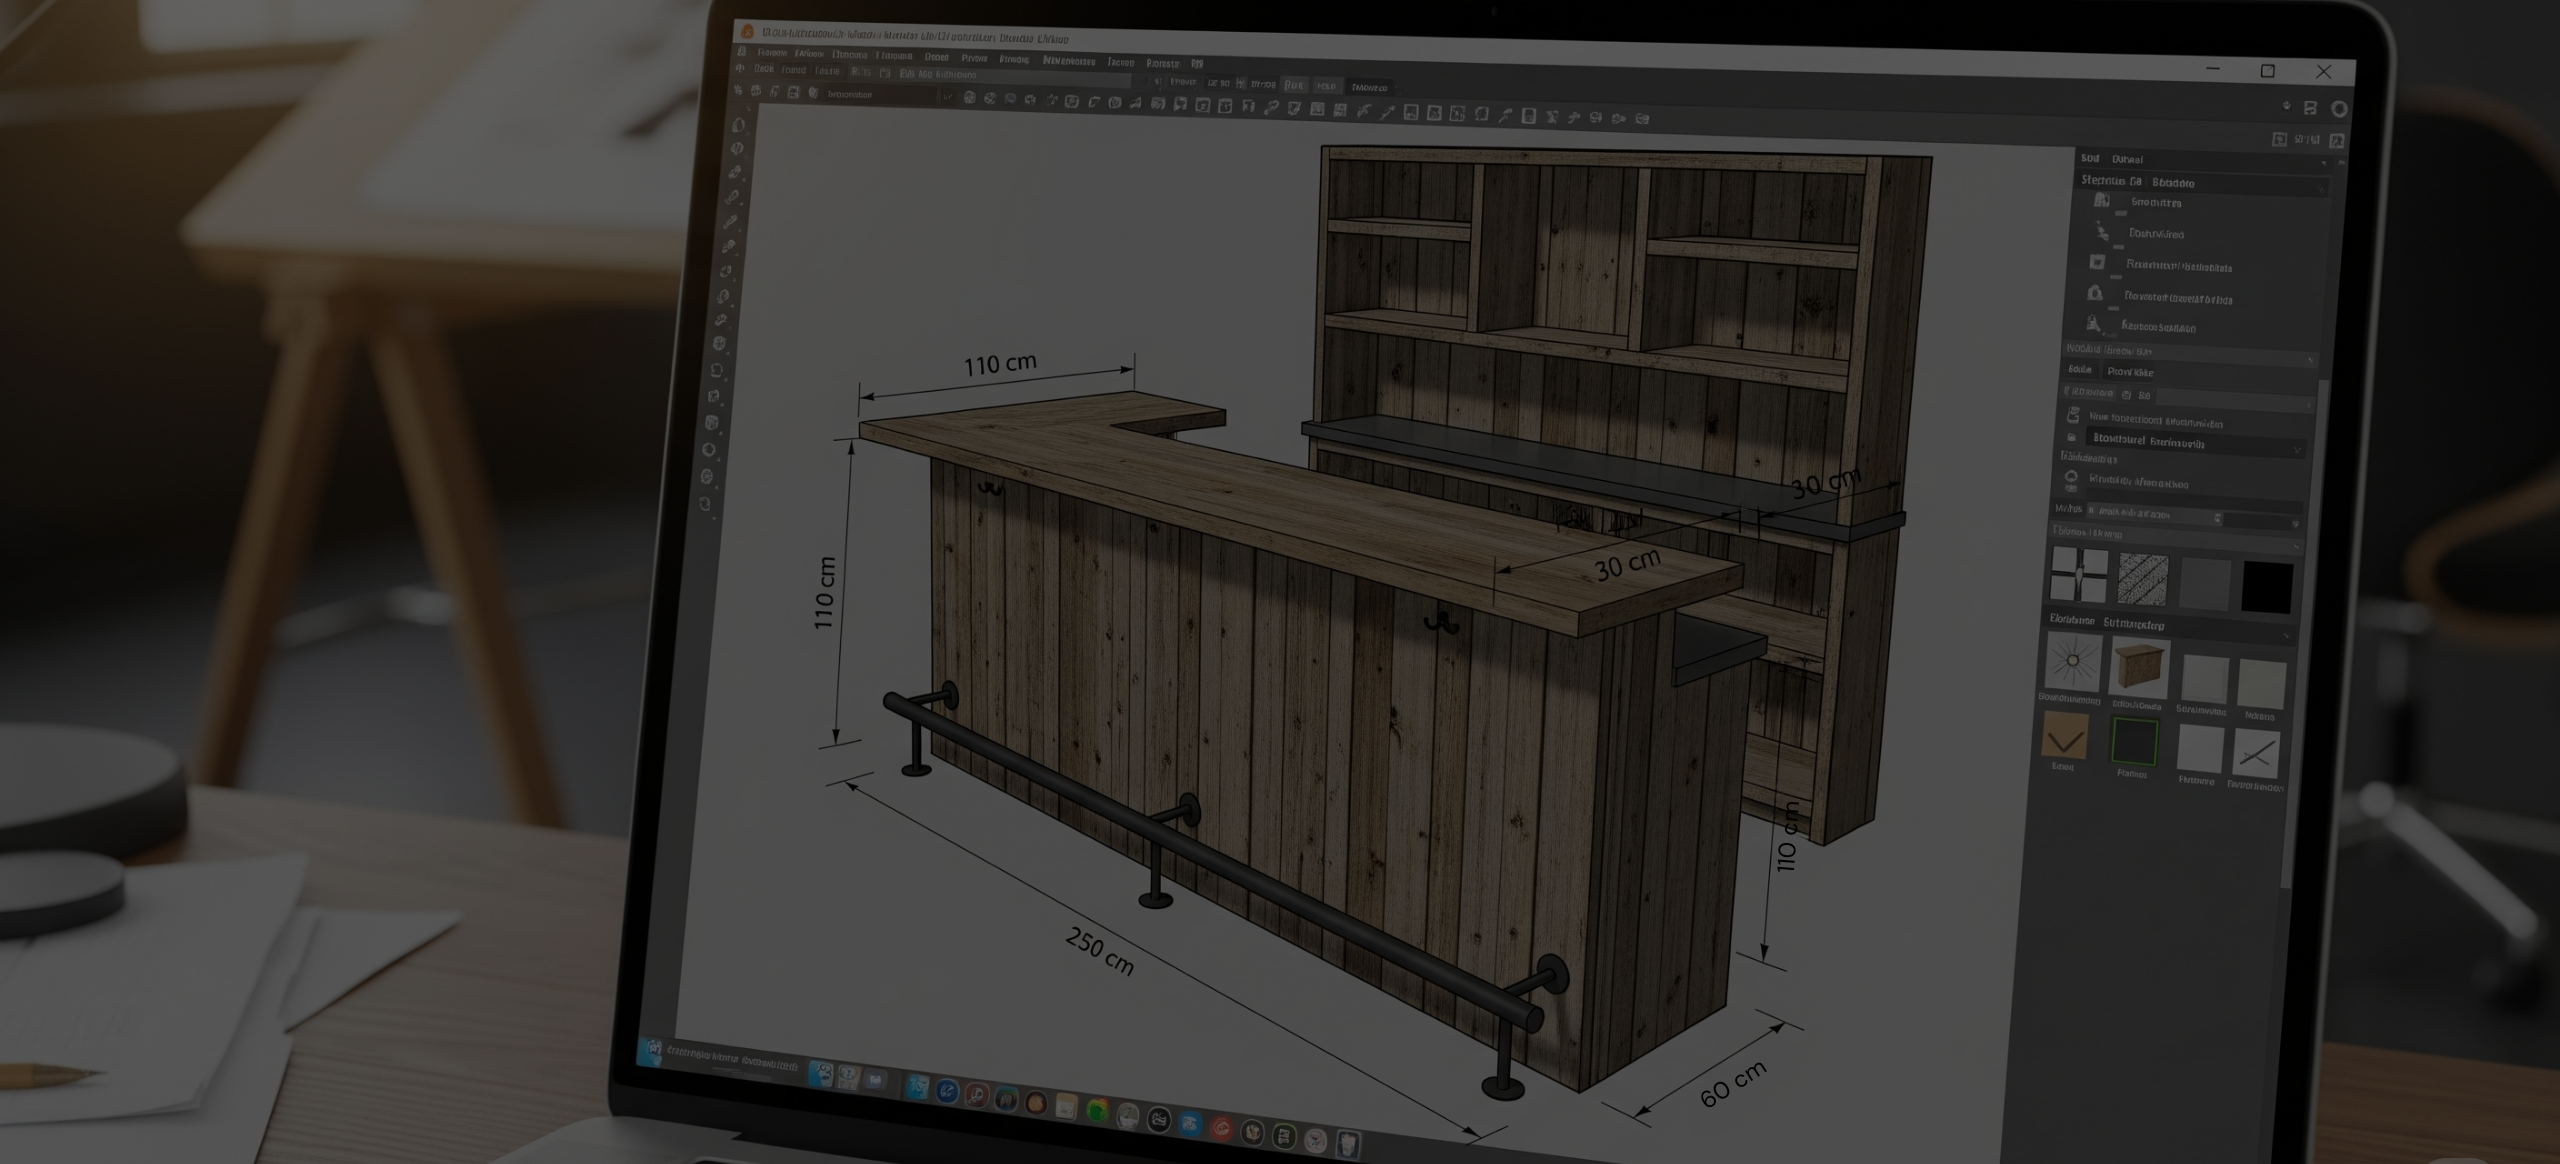Open the red circular app in the dock
The image size is (2560, 1164).
[1220, 1128]
